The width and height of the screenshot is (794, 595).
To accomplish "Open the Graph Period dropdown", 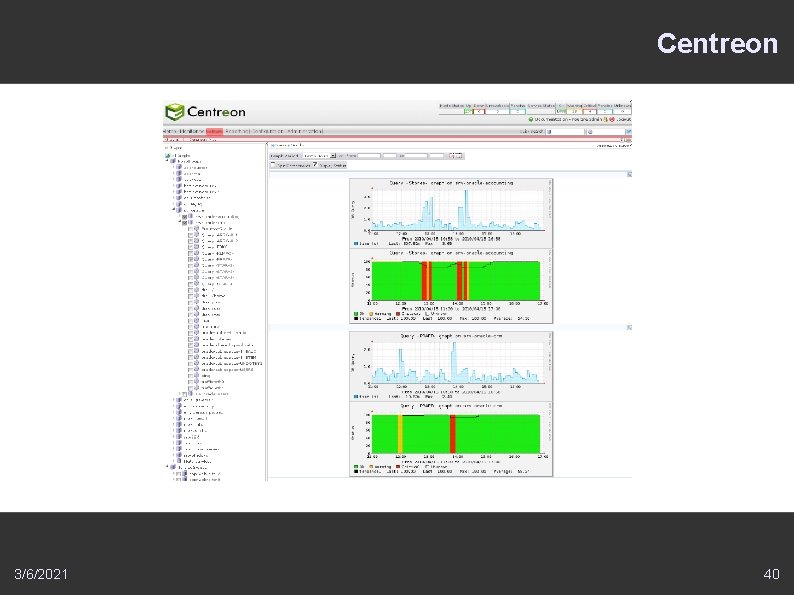I will (x=319, y=155).
